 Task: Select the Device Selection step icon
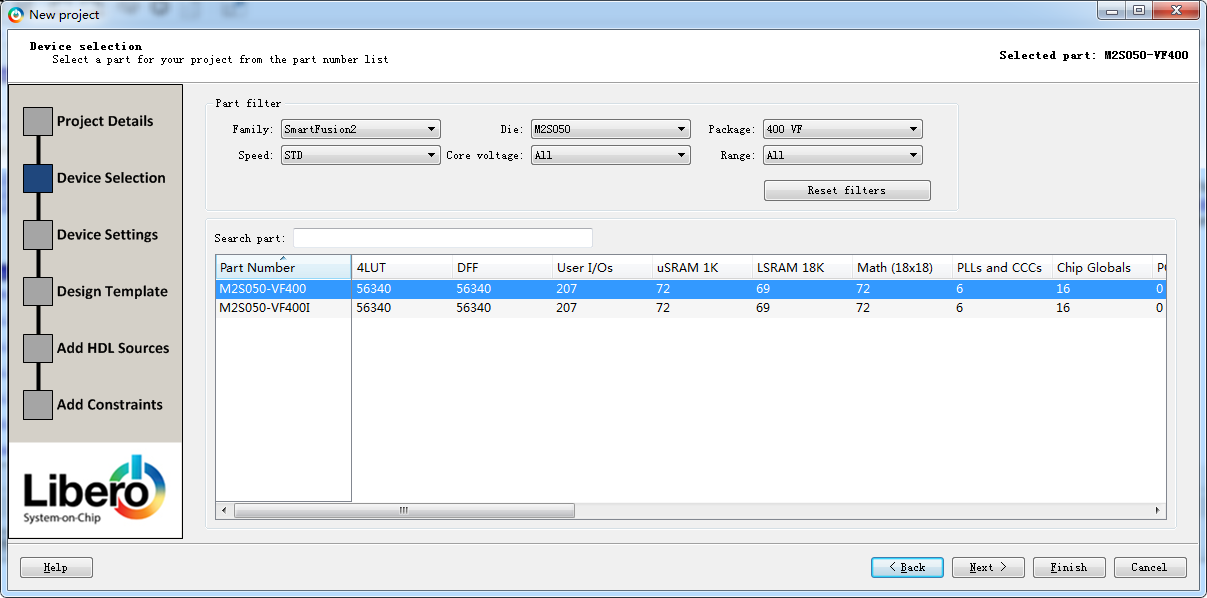pos(37,177)
